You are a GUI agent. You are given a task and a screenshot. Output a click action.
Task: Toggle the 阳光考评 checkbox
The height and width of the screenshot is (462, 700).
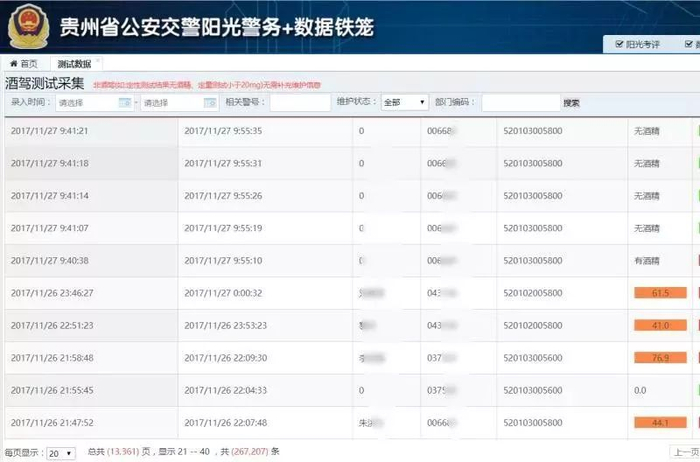(x=619, y=44)
